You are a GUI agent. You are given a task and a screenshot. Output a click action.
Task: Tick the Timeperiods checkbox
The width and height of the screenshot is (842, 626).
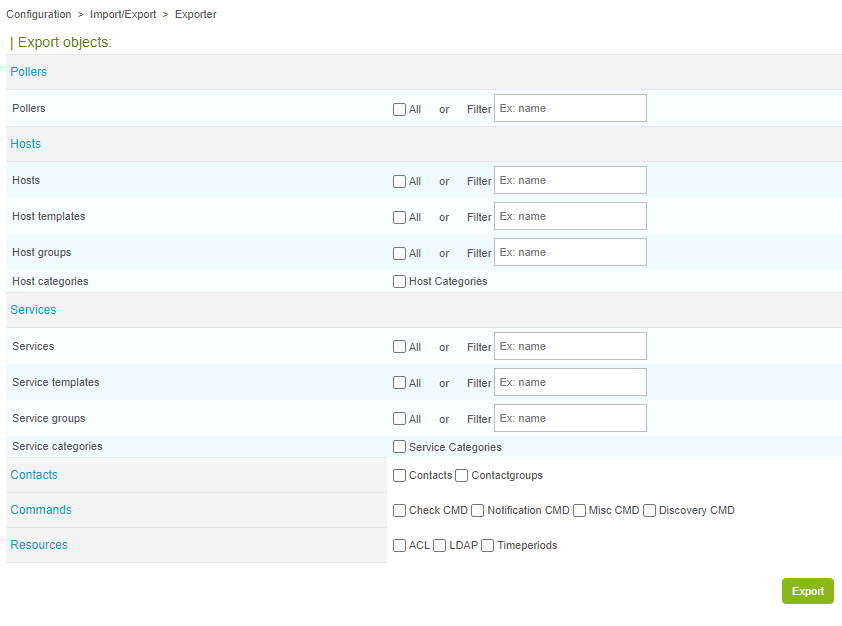[x=488, y=546]
